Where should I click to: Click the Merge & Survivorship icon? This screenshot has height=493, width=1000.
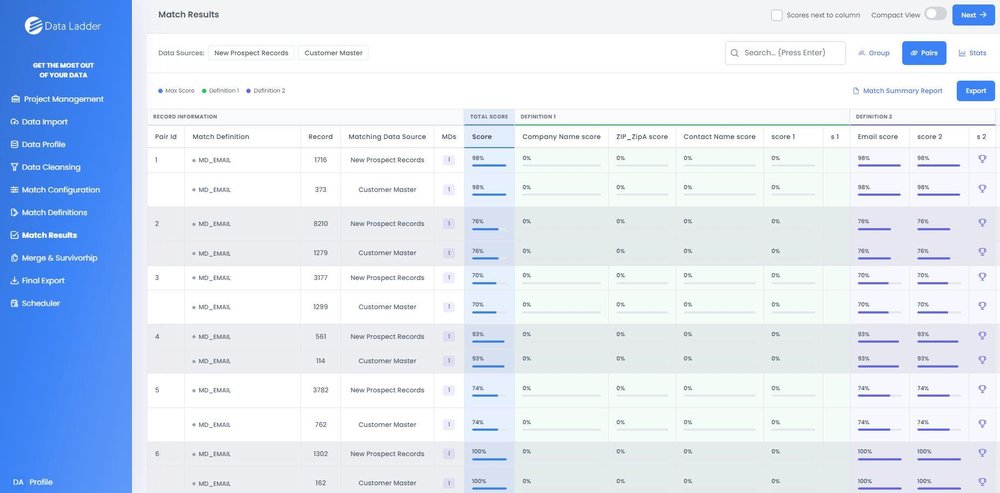(x=15, y=258)
